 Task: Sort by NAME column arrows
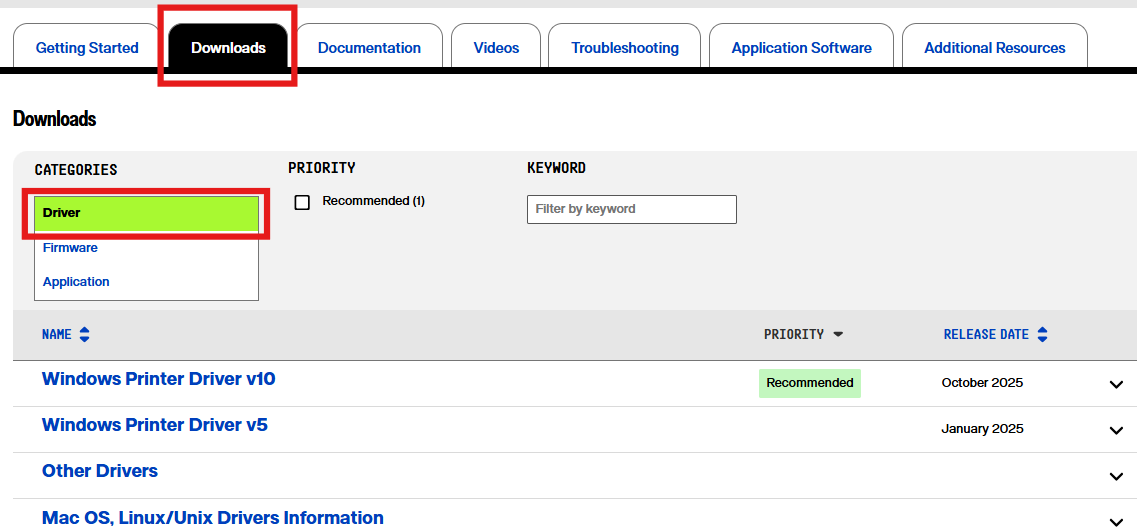[85, 334]
